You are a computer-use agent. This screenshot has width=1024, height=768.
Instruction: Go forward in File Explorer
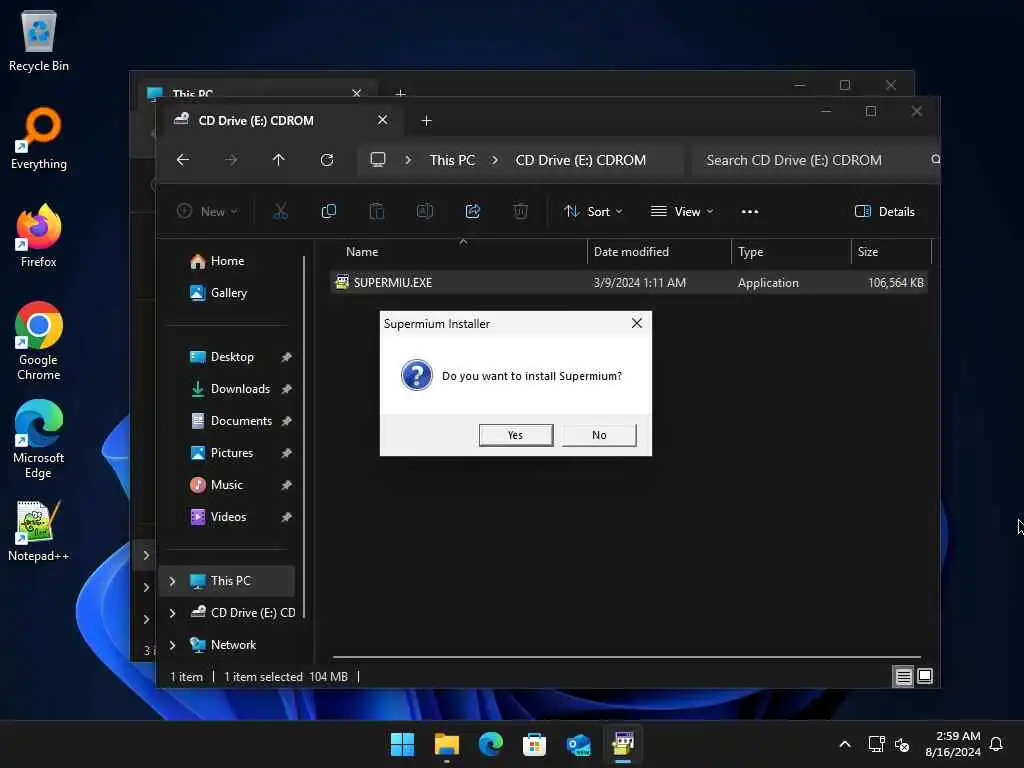231,160
